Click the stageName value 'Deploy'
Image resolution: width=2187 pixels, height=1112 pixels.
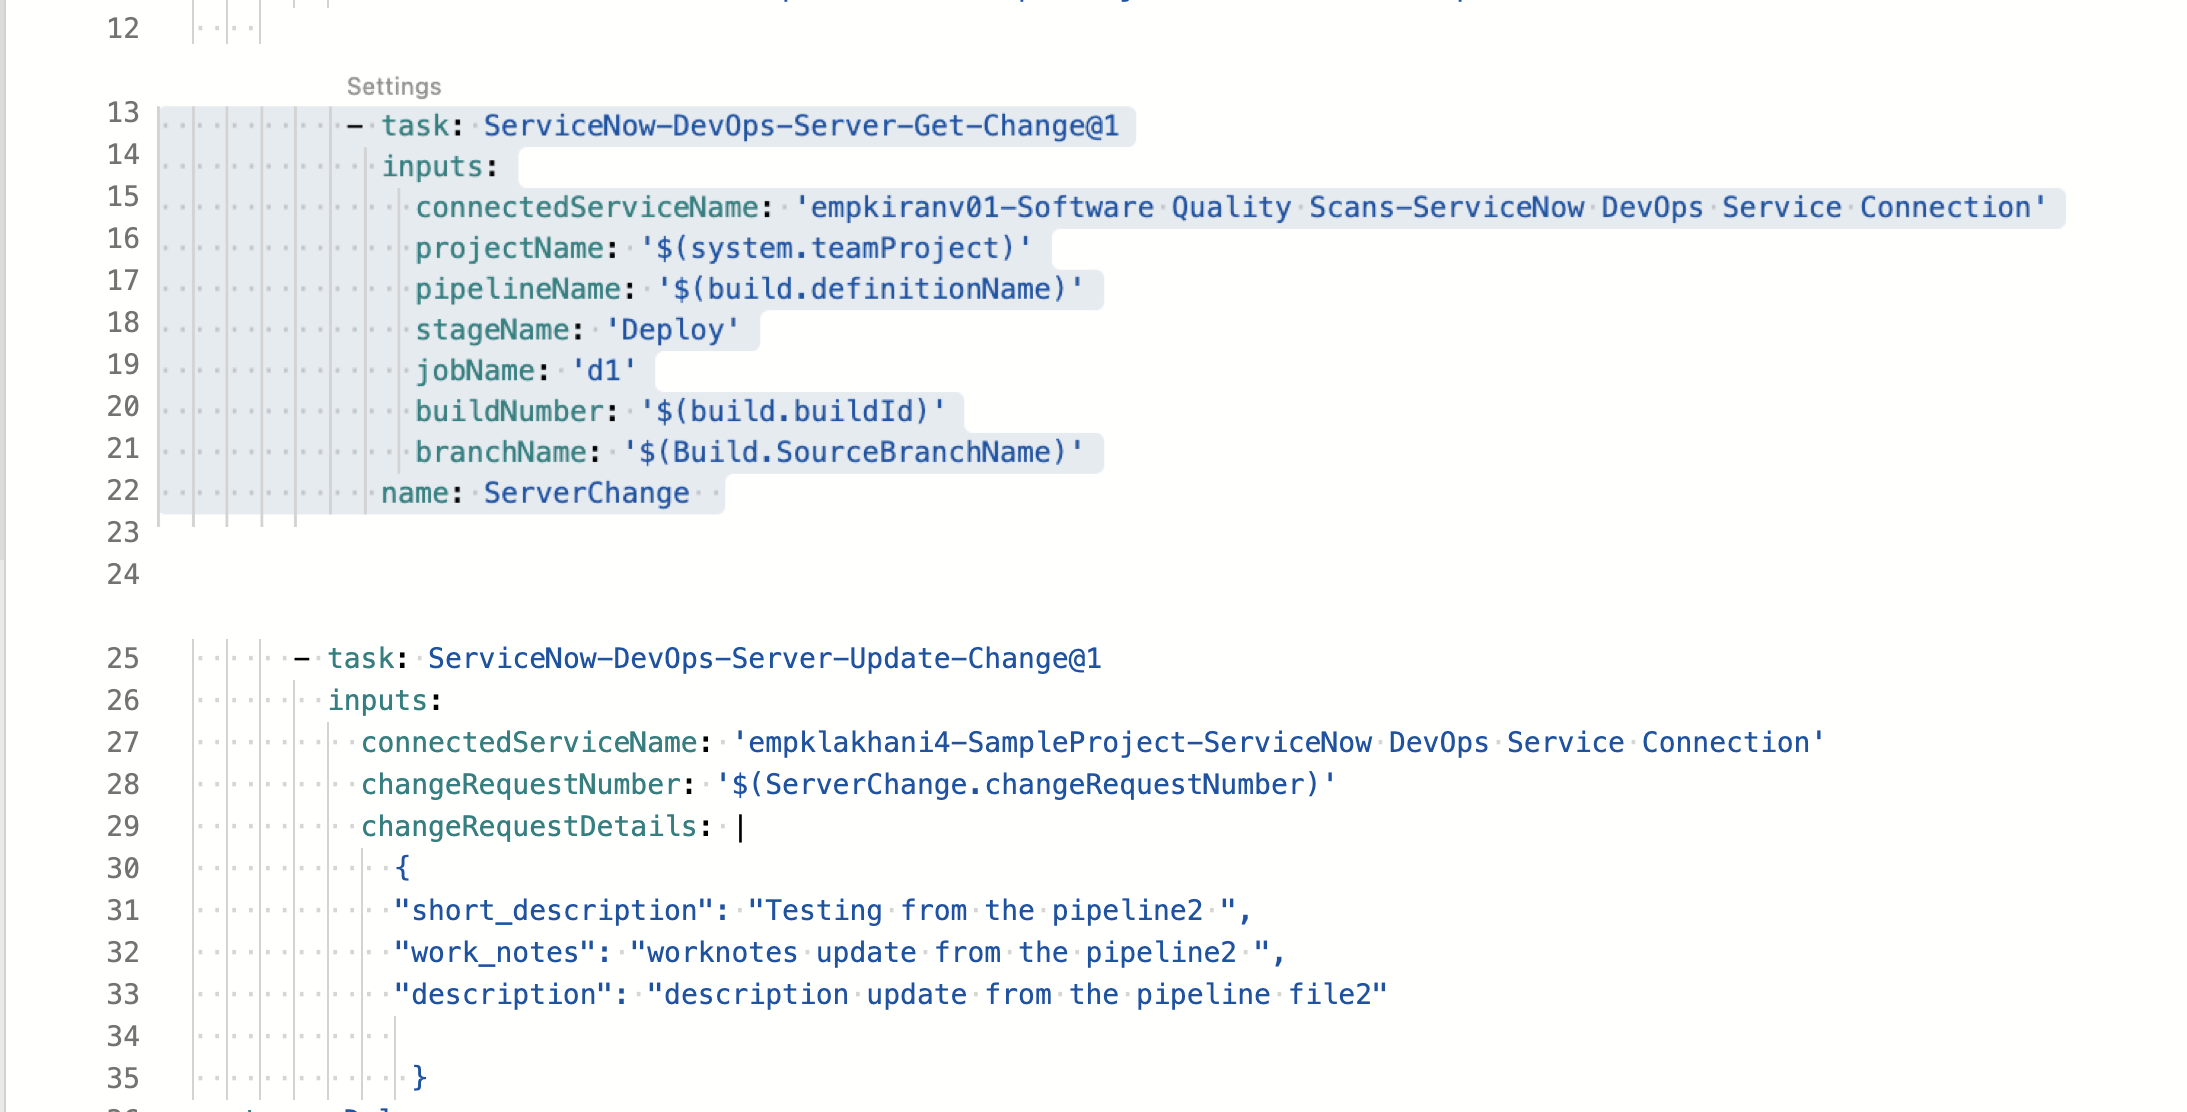pos(673,330)
